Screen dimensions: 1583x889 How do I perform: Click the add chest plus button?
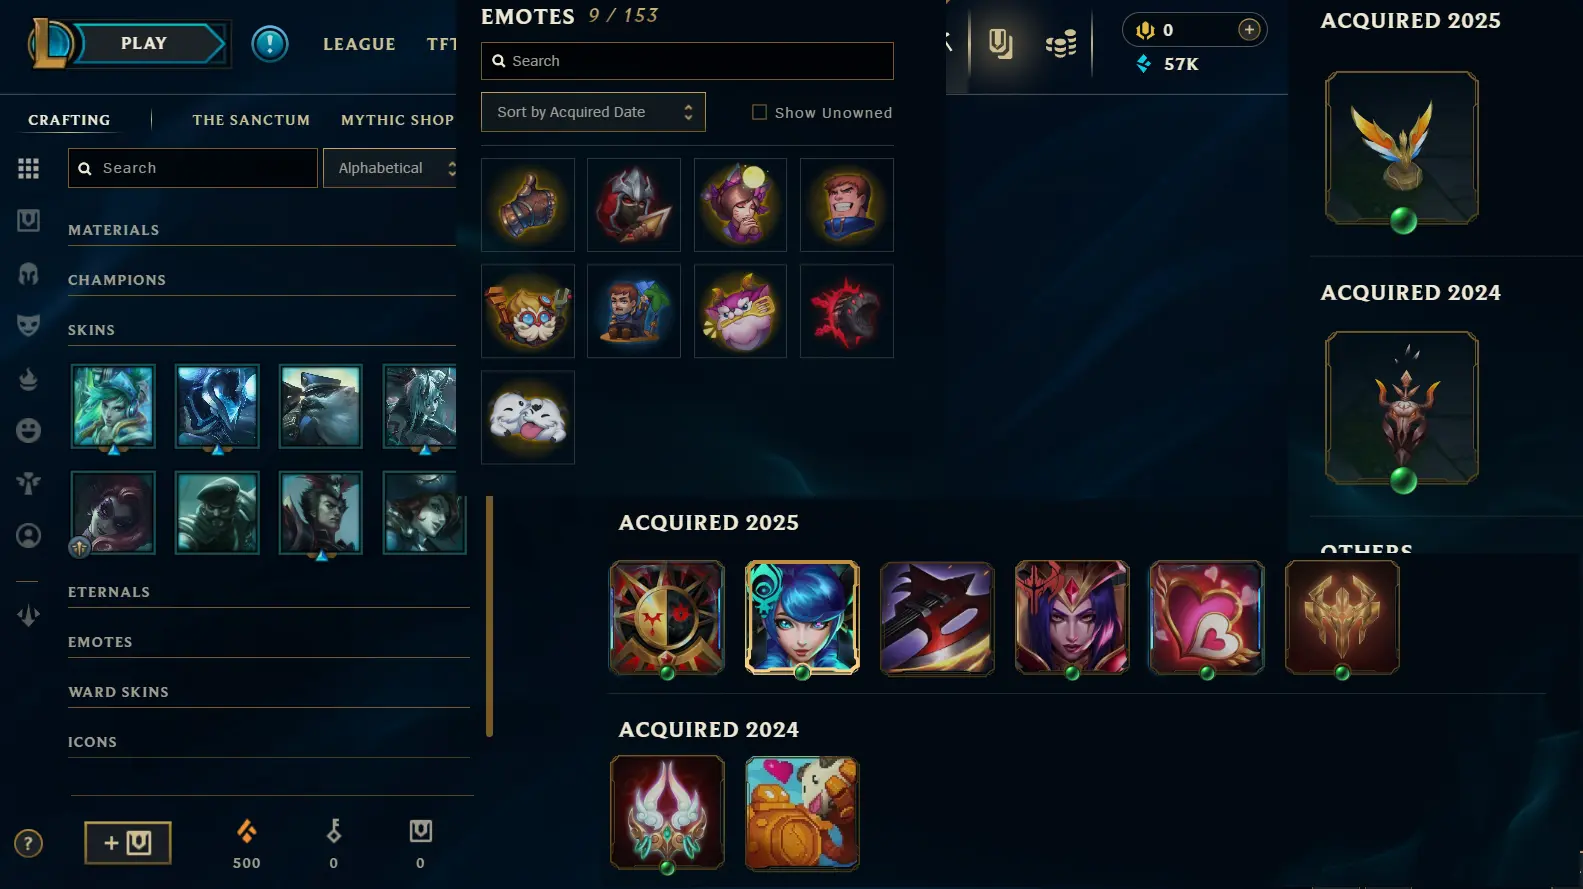[128, 843]
